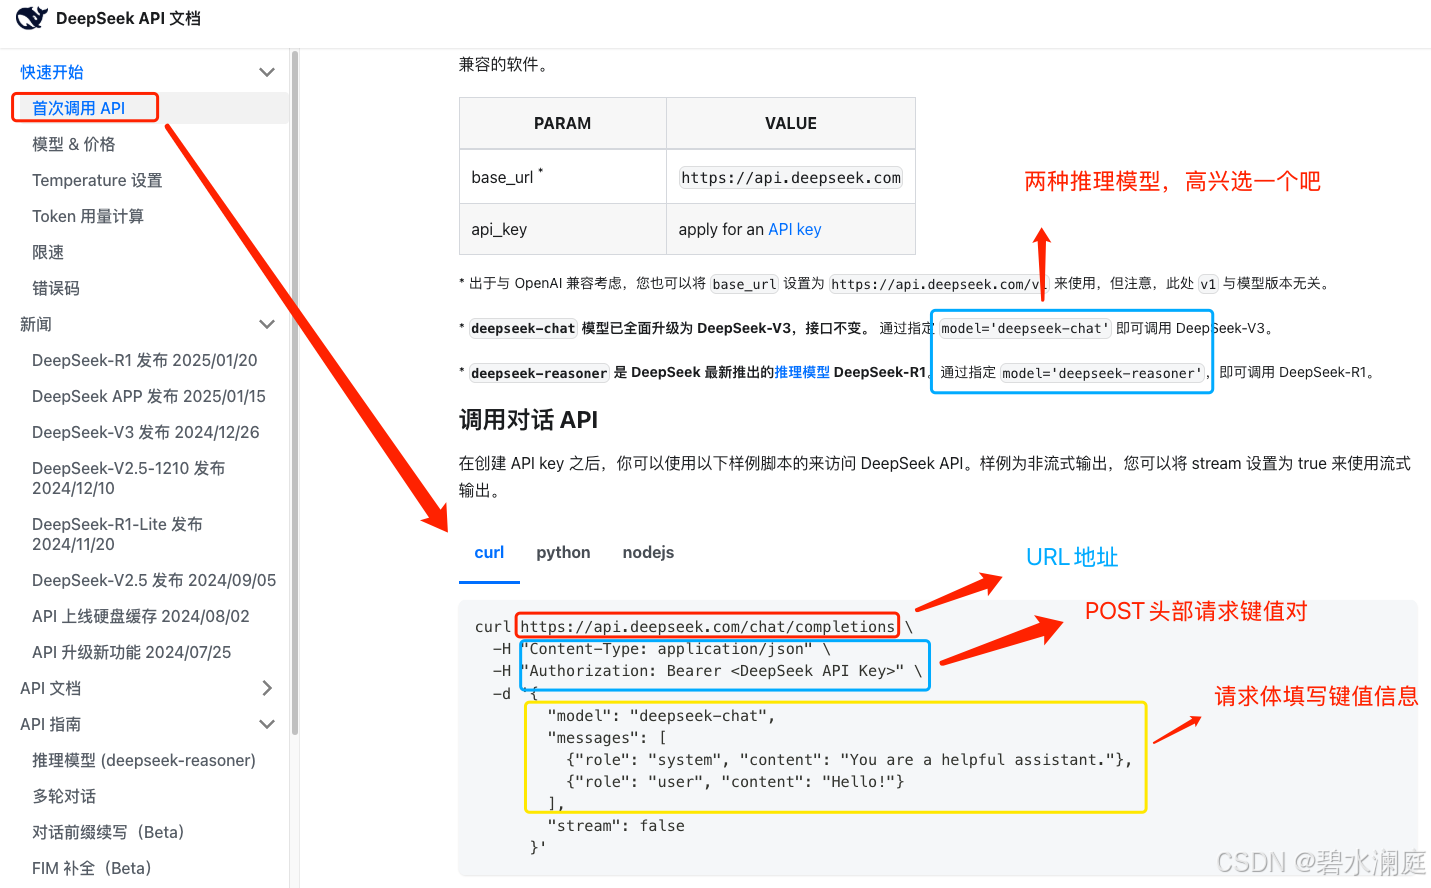Open DeepSeek-V3 发布 2024/12/26 news
Screen dimensions: 1431x888
(146, 432)
